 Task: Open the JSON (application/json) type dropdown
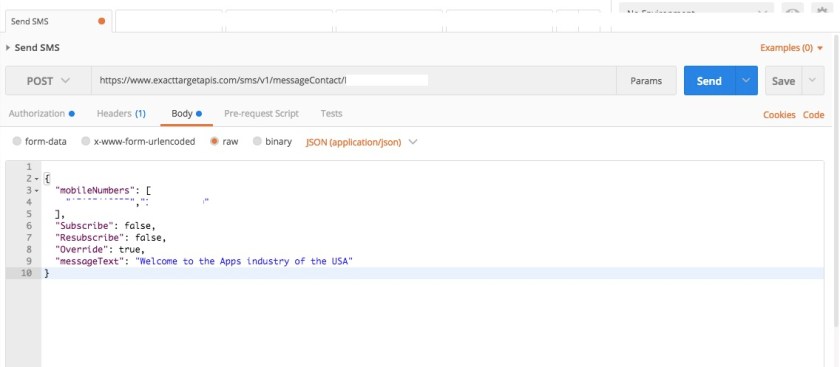[361, 142]
